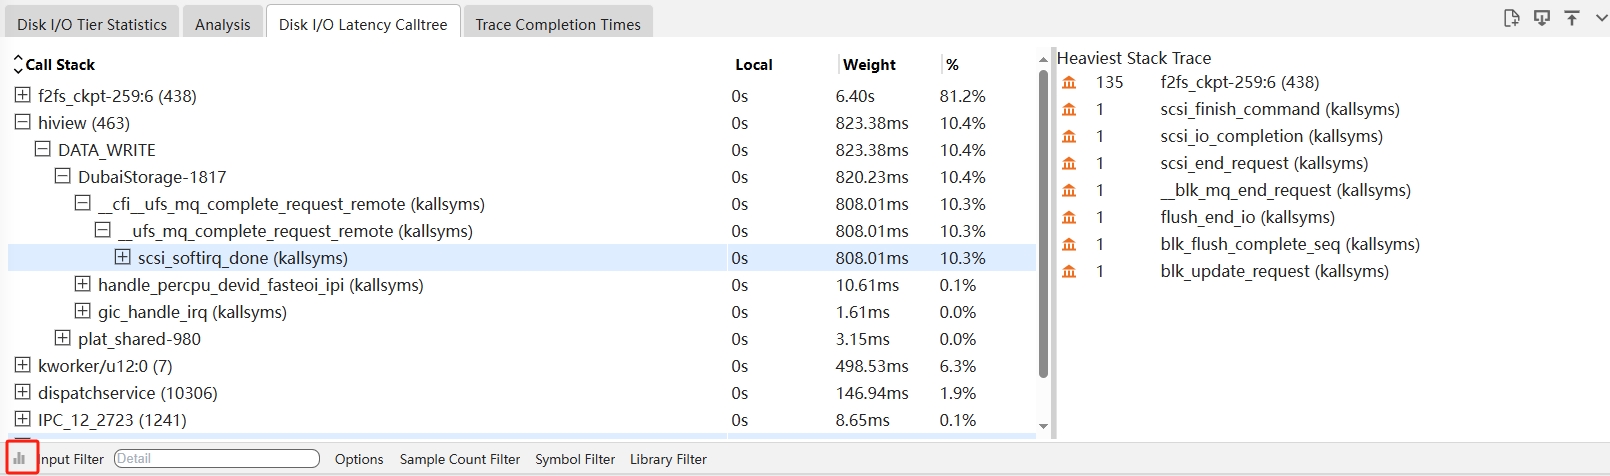Click the orange icon beside scsi_finish_command
The width and height of the screenshot is (1610, 476).
pos(1069,109)
